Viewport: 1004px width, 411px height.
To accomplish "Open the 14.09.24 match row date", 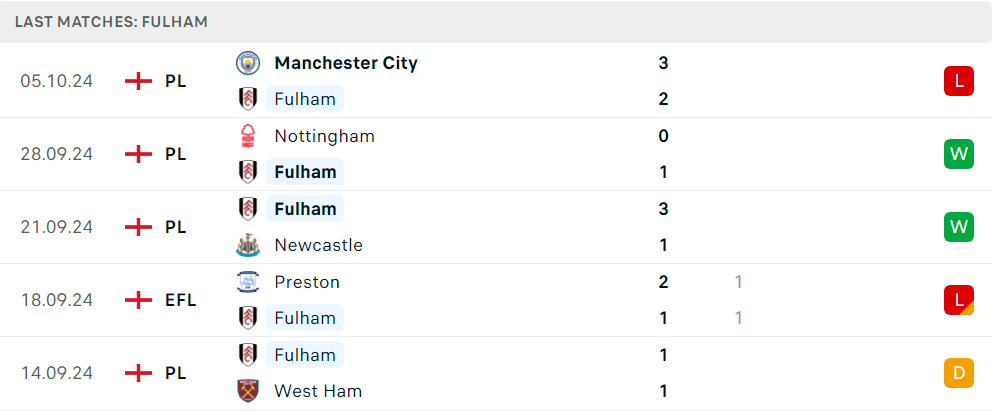I will [56, 373].
